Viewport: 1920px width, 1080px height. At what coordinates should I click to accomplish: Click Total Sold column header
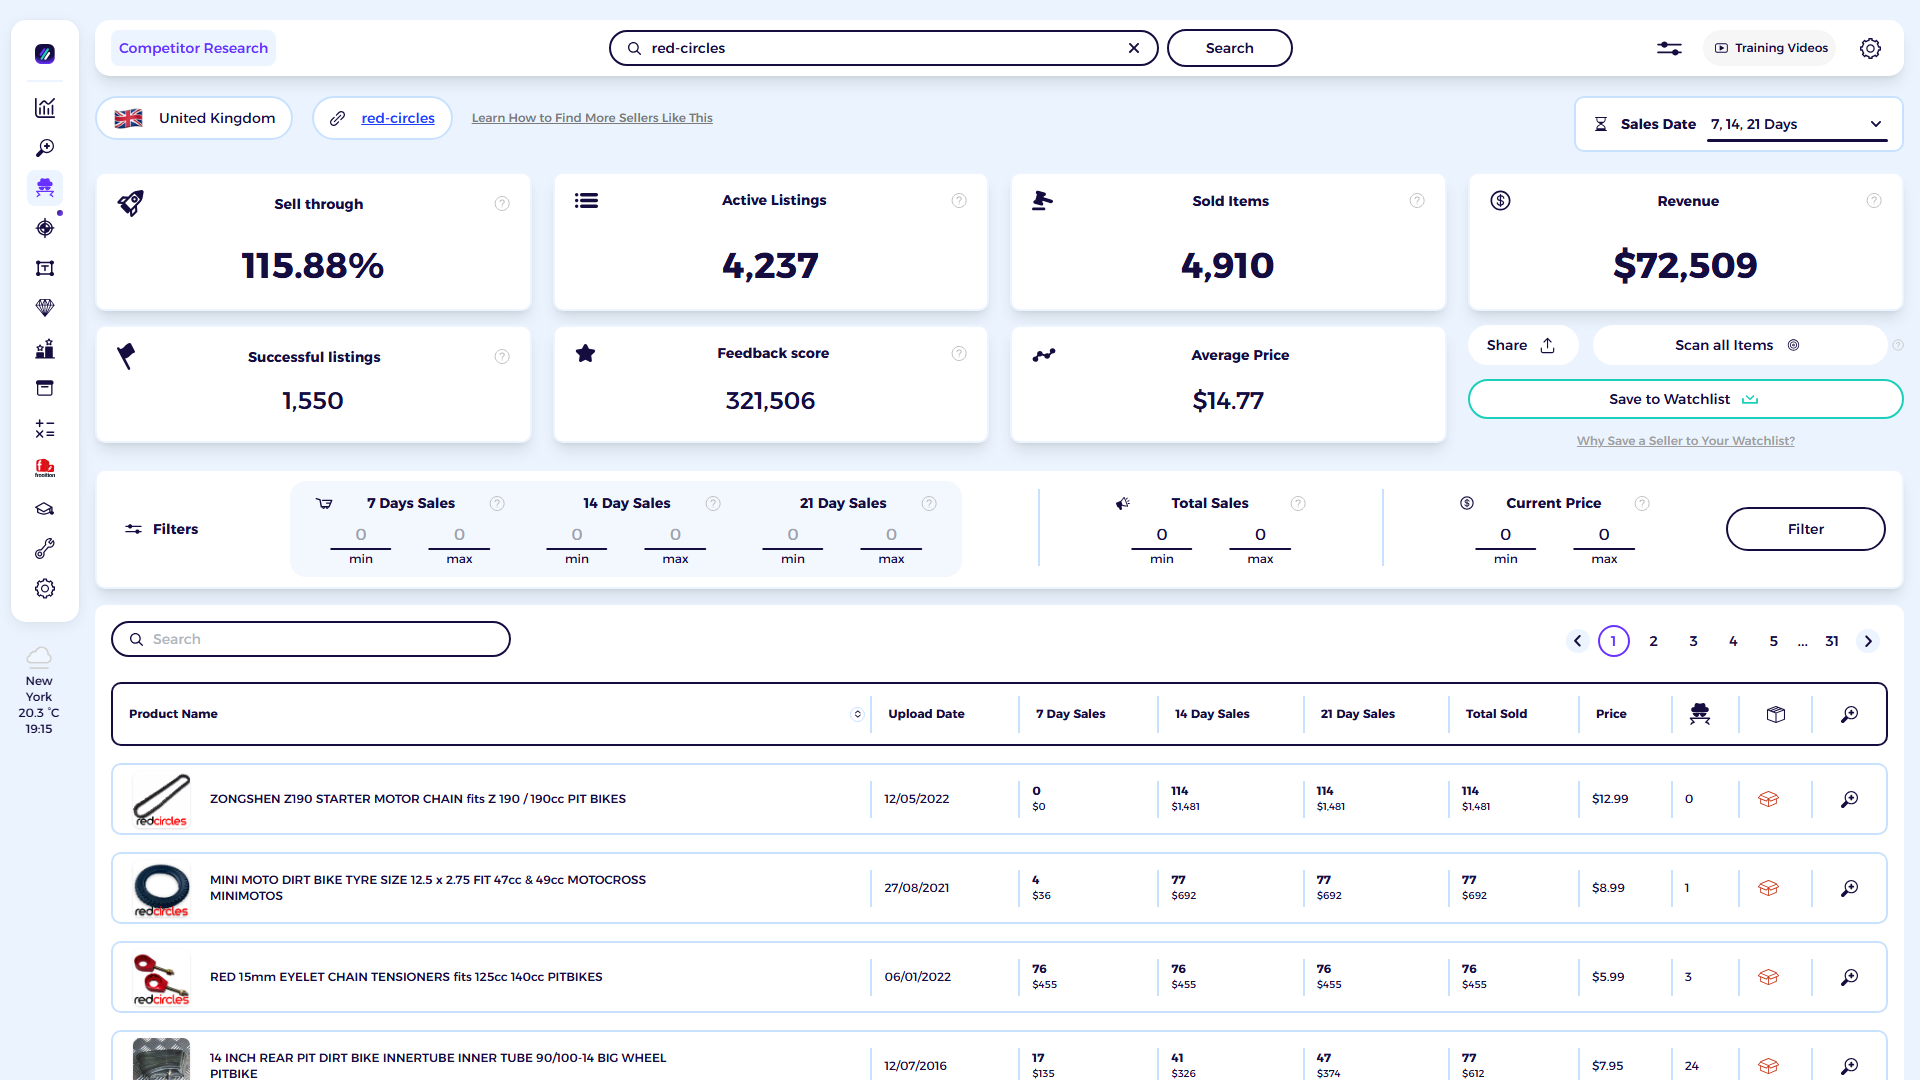point(1496,714)
